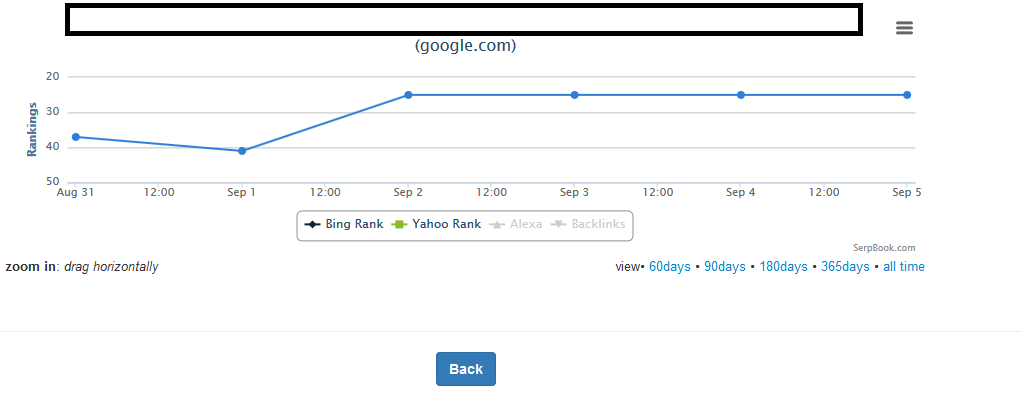
Task: Select the Sep 5 data point
Action: click(907, 95)
